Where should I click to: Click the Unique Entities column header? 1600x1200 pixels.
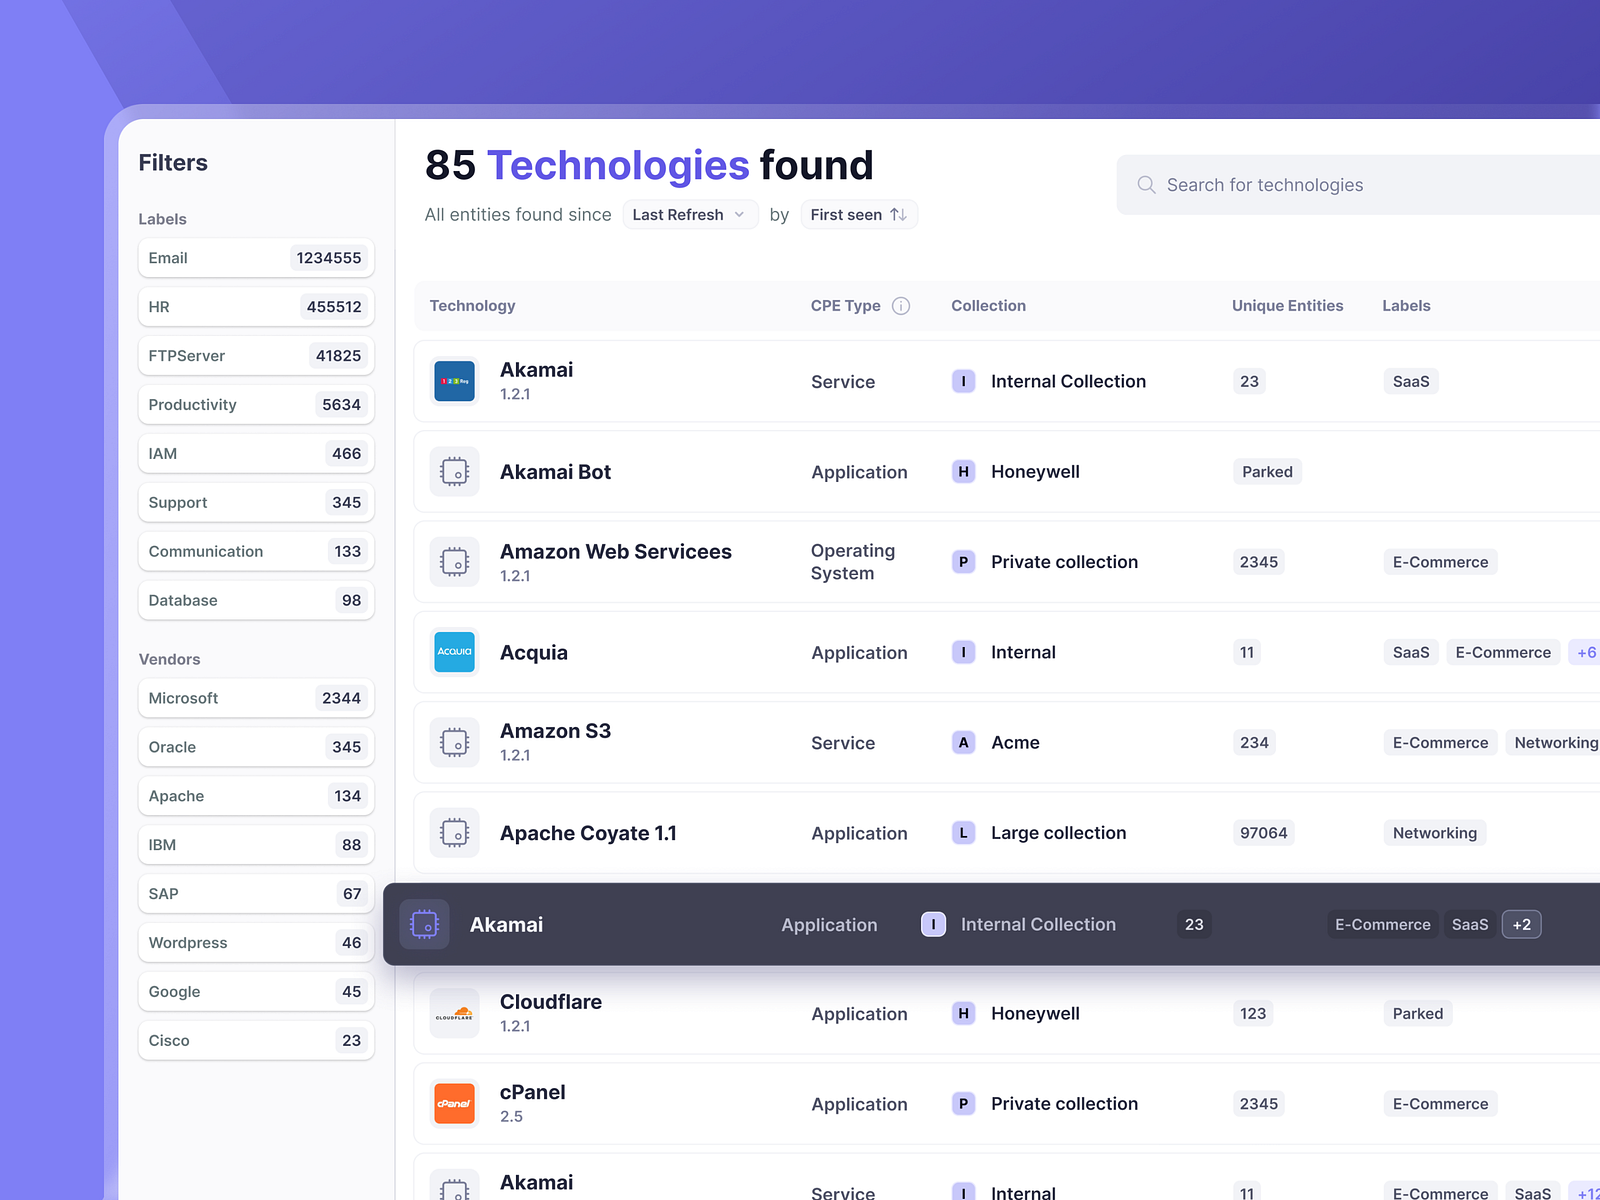(1287, 305)
